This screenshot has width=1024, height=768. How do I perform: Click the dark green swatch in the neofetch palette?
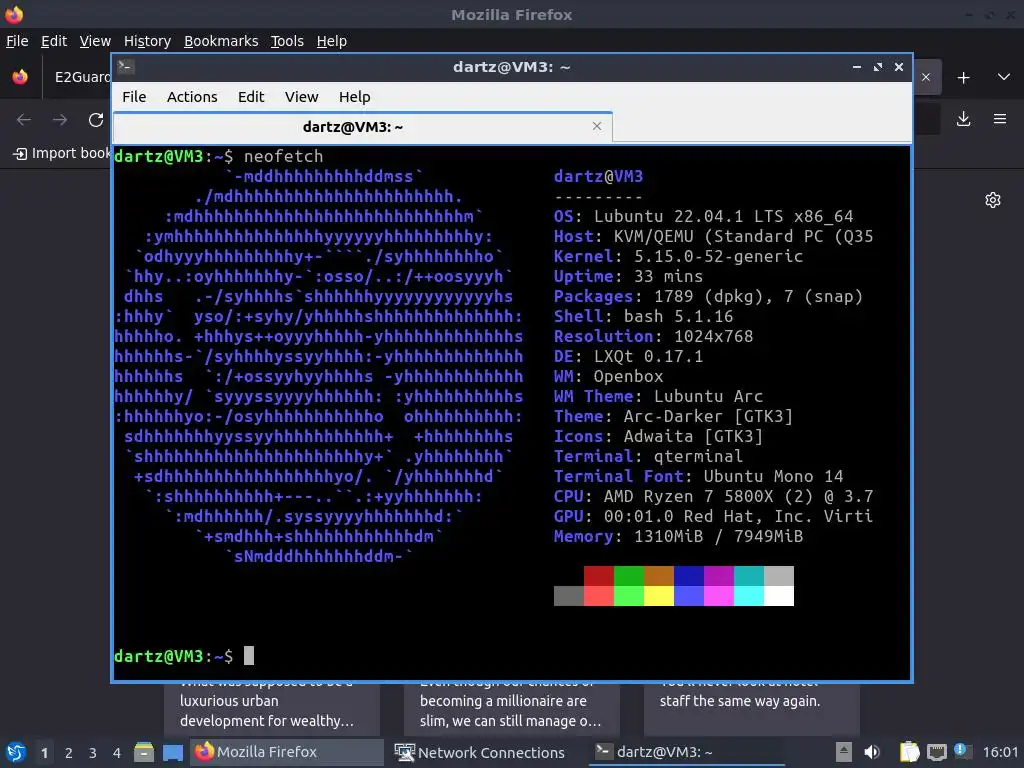(x=628, y=576)
